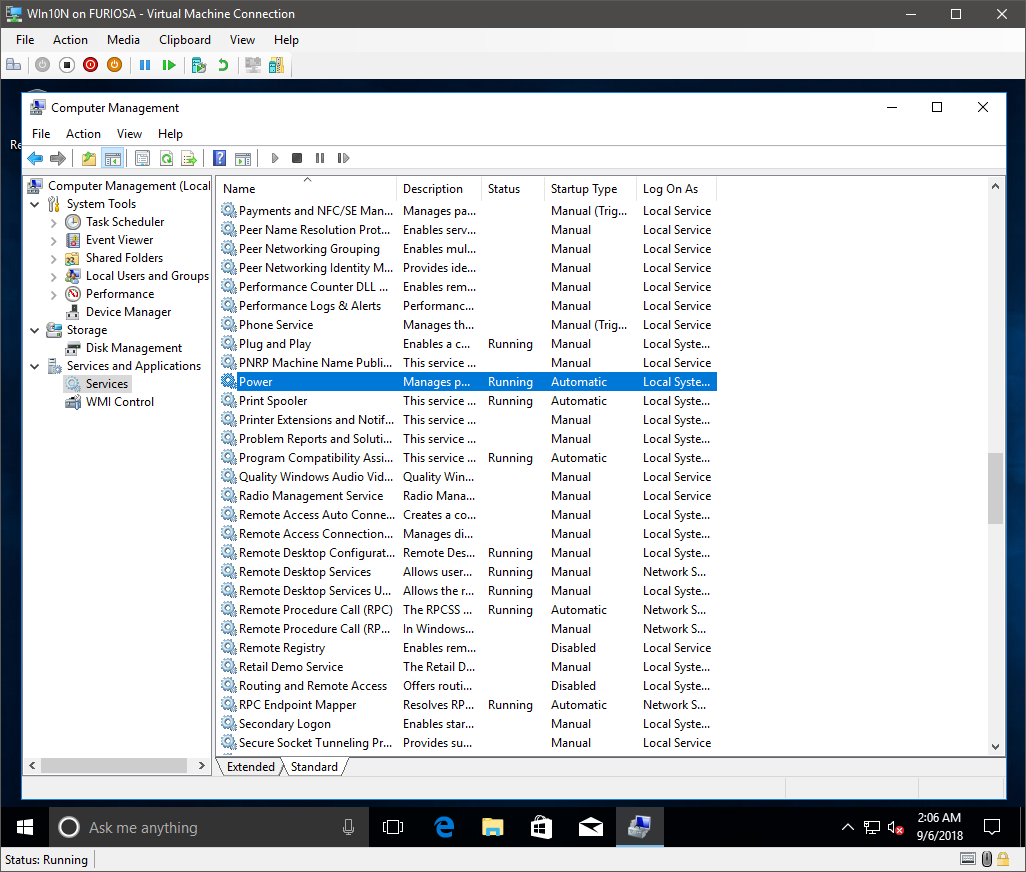Open Task View on the taskbar
This screenshot has height=872, width=1026.
(x=393, y=828)
